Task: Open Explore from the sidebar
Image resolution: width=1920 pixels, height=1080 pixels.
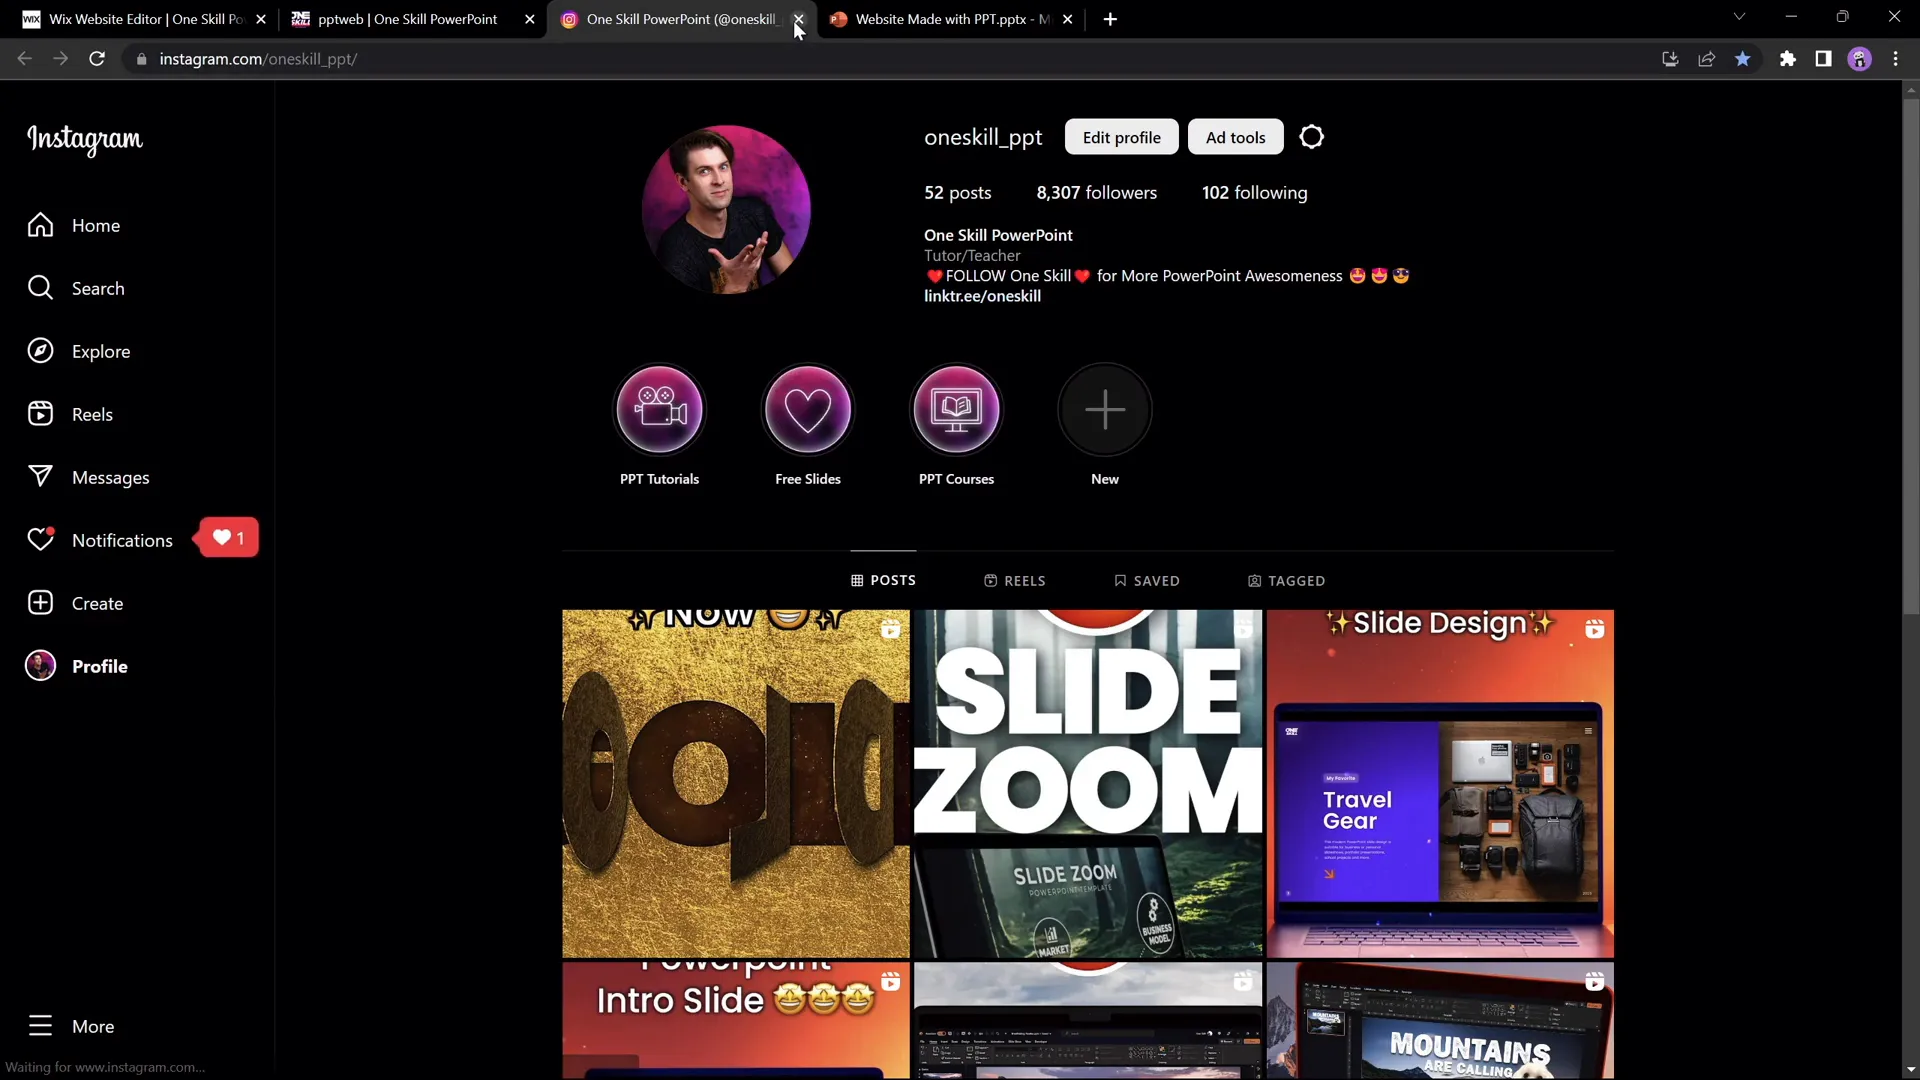Action: pos(79,352)
